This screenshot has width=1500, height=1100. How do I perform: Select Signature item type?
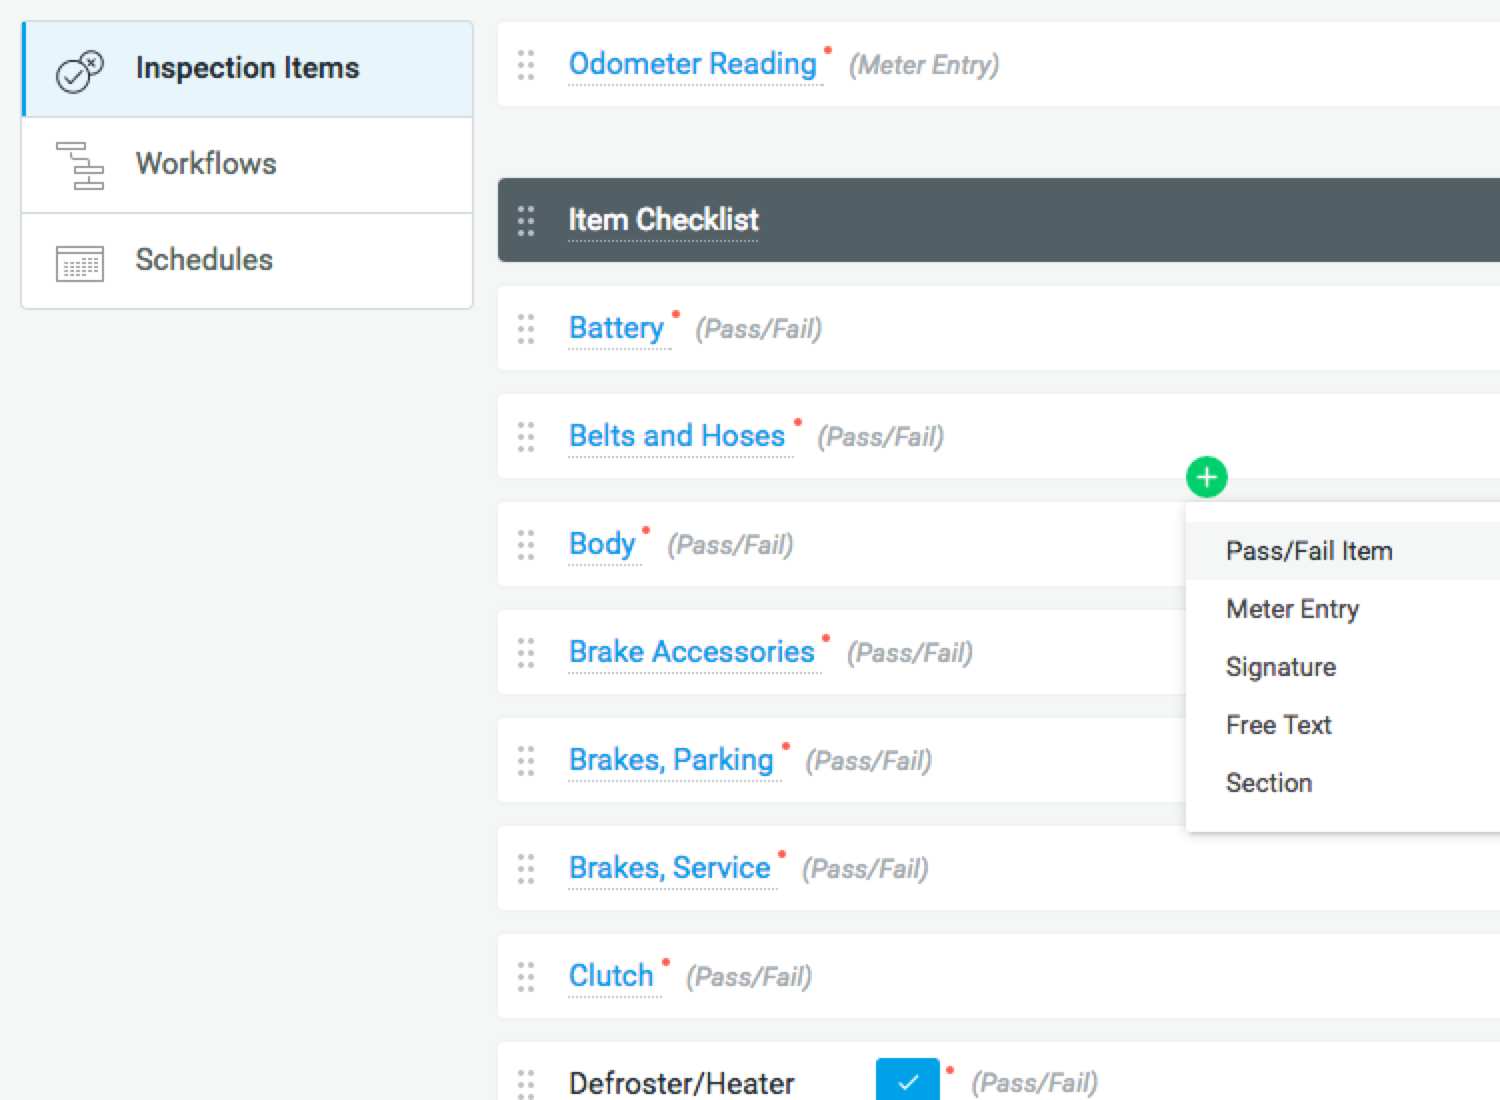tap(1280, 667)
